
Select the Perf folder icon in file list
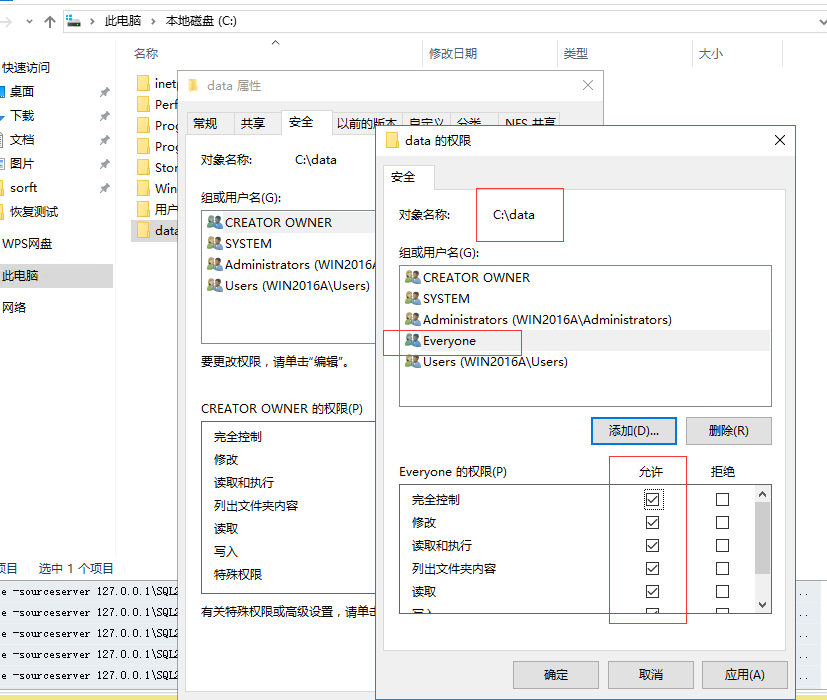(x=143, y=104)
